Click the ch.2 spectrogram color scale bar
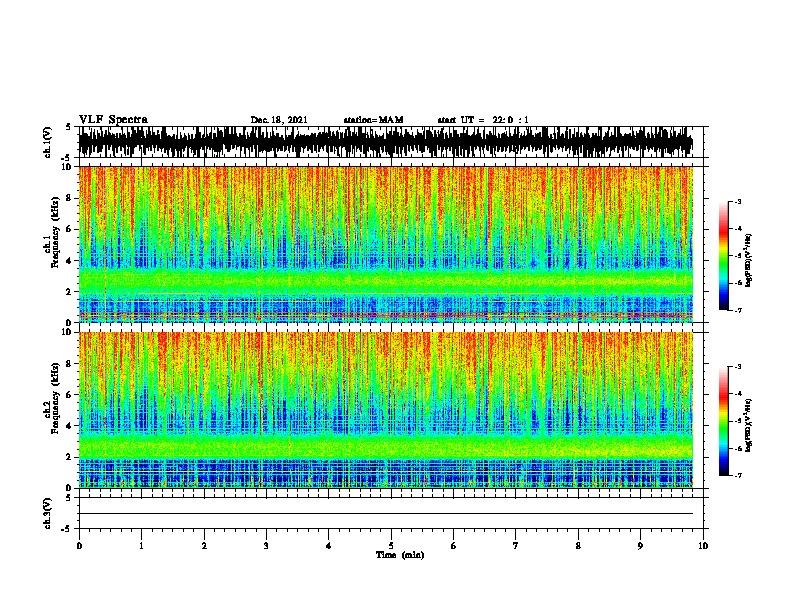This screenshot has height=612, width=792. (724, 421)
